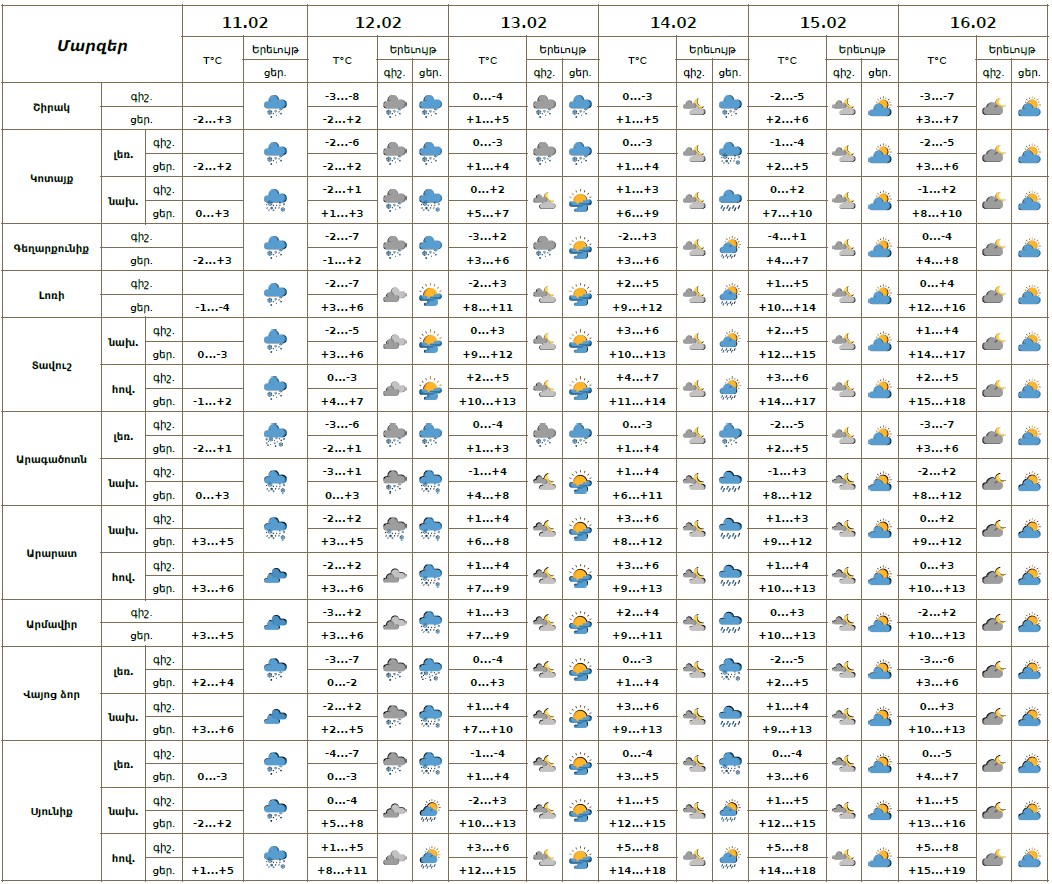Screen dimensions: 1052x884
Task: Click Արմավիր's daytime rain icon for 14.02
Action: [x=730, y=624]
